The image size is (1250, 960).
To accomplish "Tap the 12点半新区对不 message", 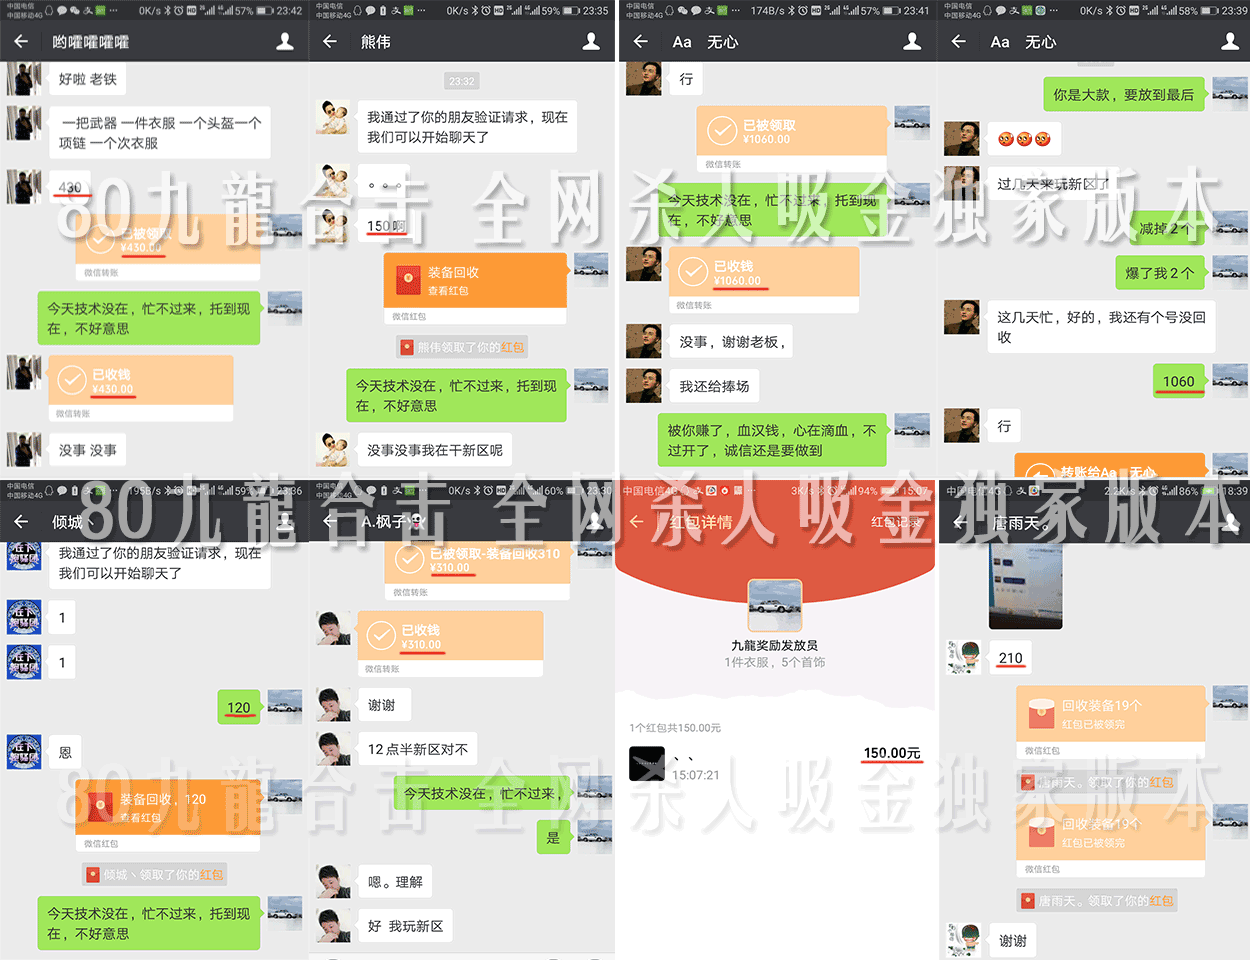I will click(x=417, y=749).
